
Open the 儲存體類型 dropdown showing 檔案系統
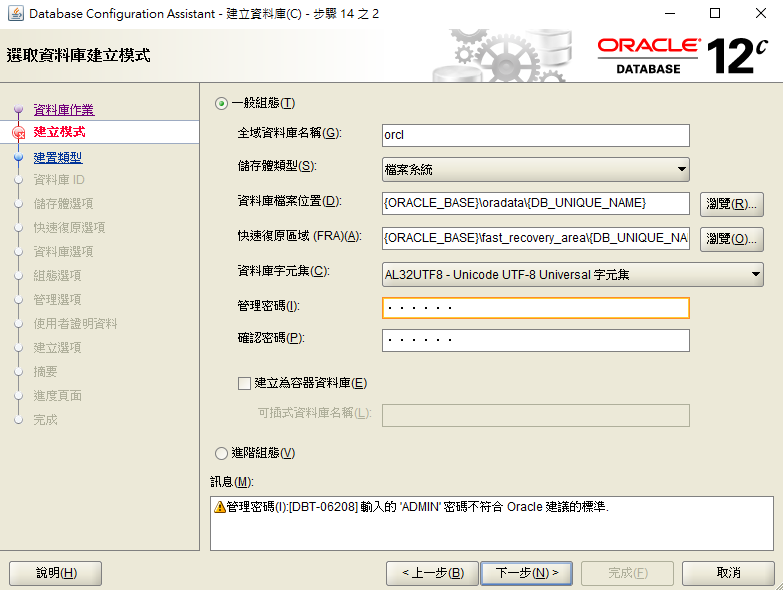535,169
